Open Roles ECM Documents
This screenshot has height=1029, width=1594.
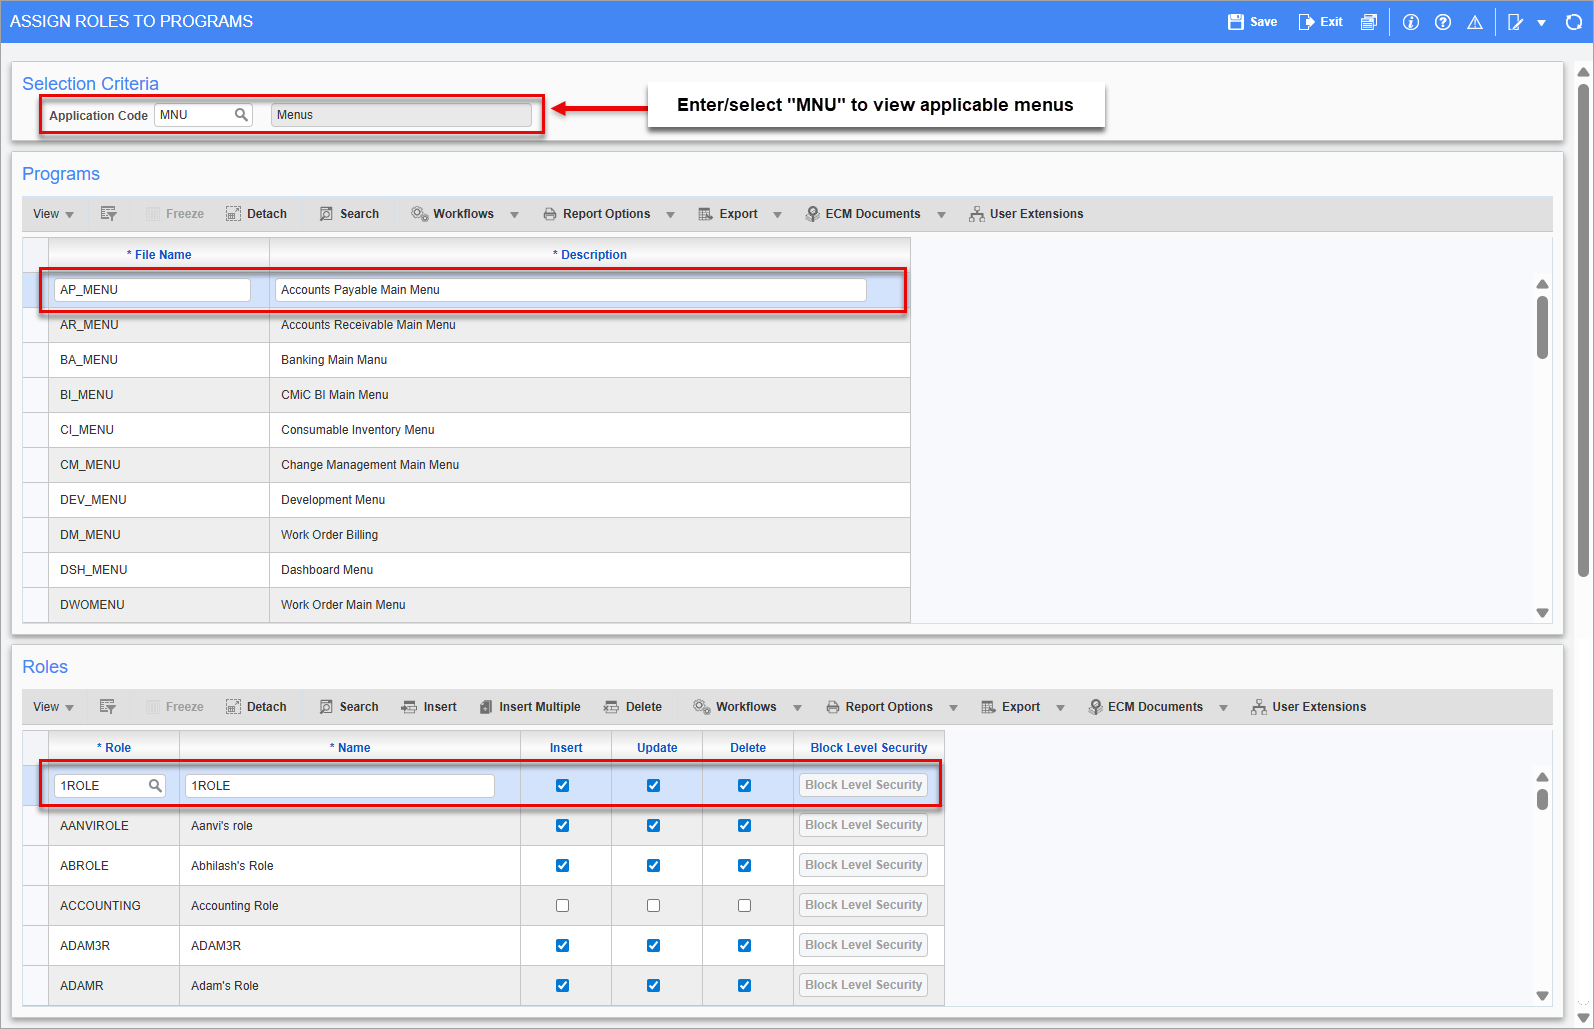click(x=1146, y=707)
